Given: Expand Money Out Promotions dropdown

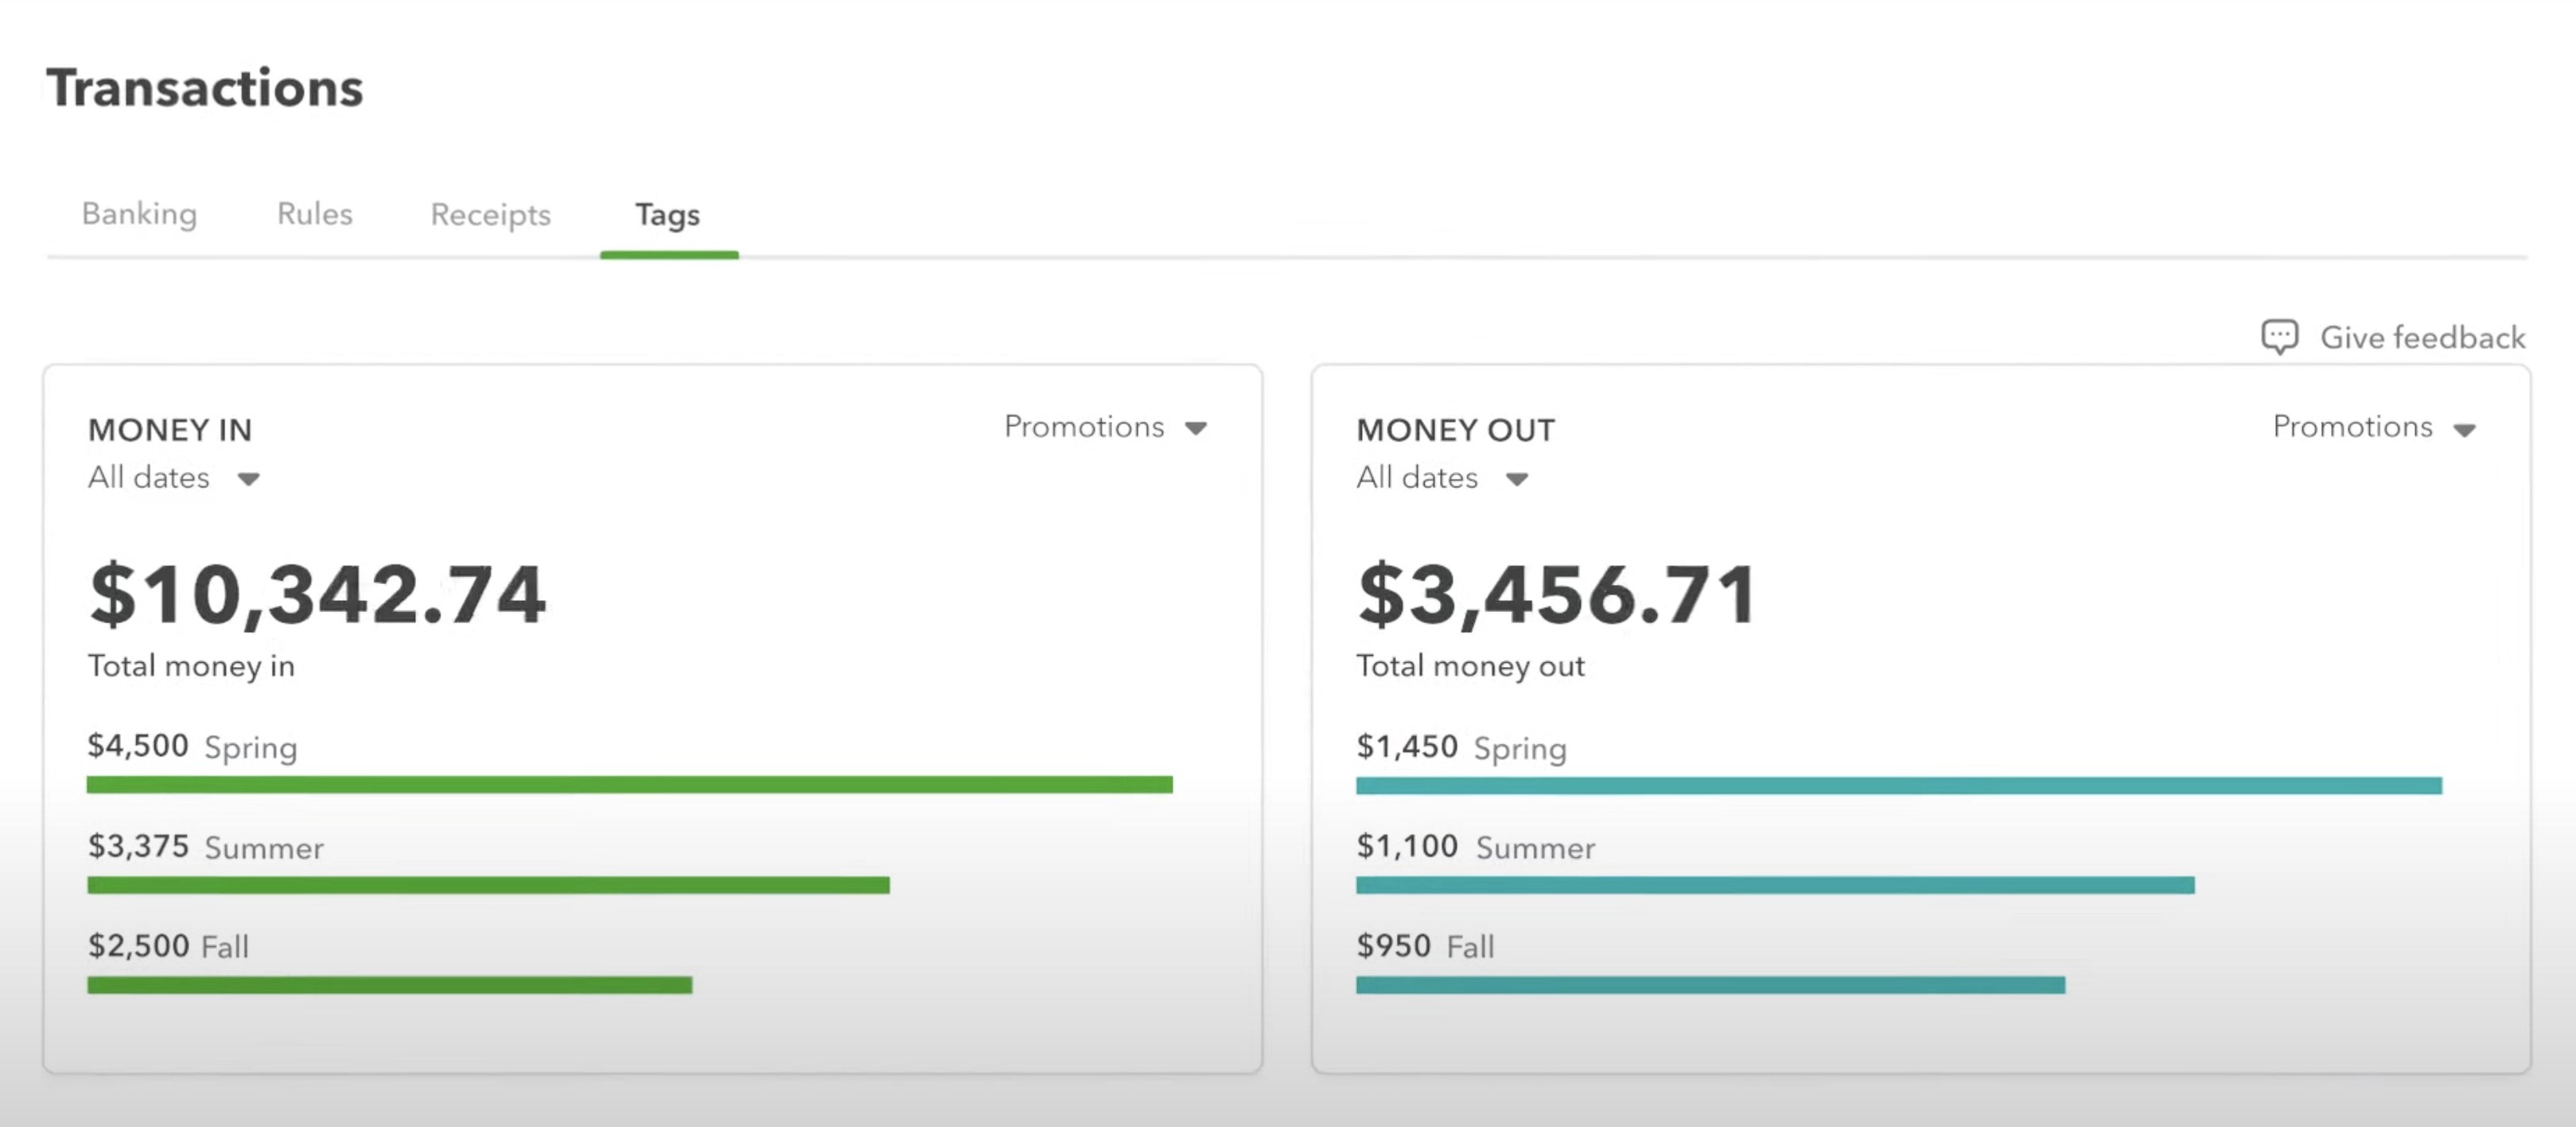Looking at the screenshot, I should coord(2374,427).
